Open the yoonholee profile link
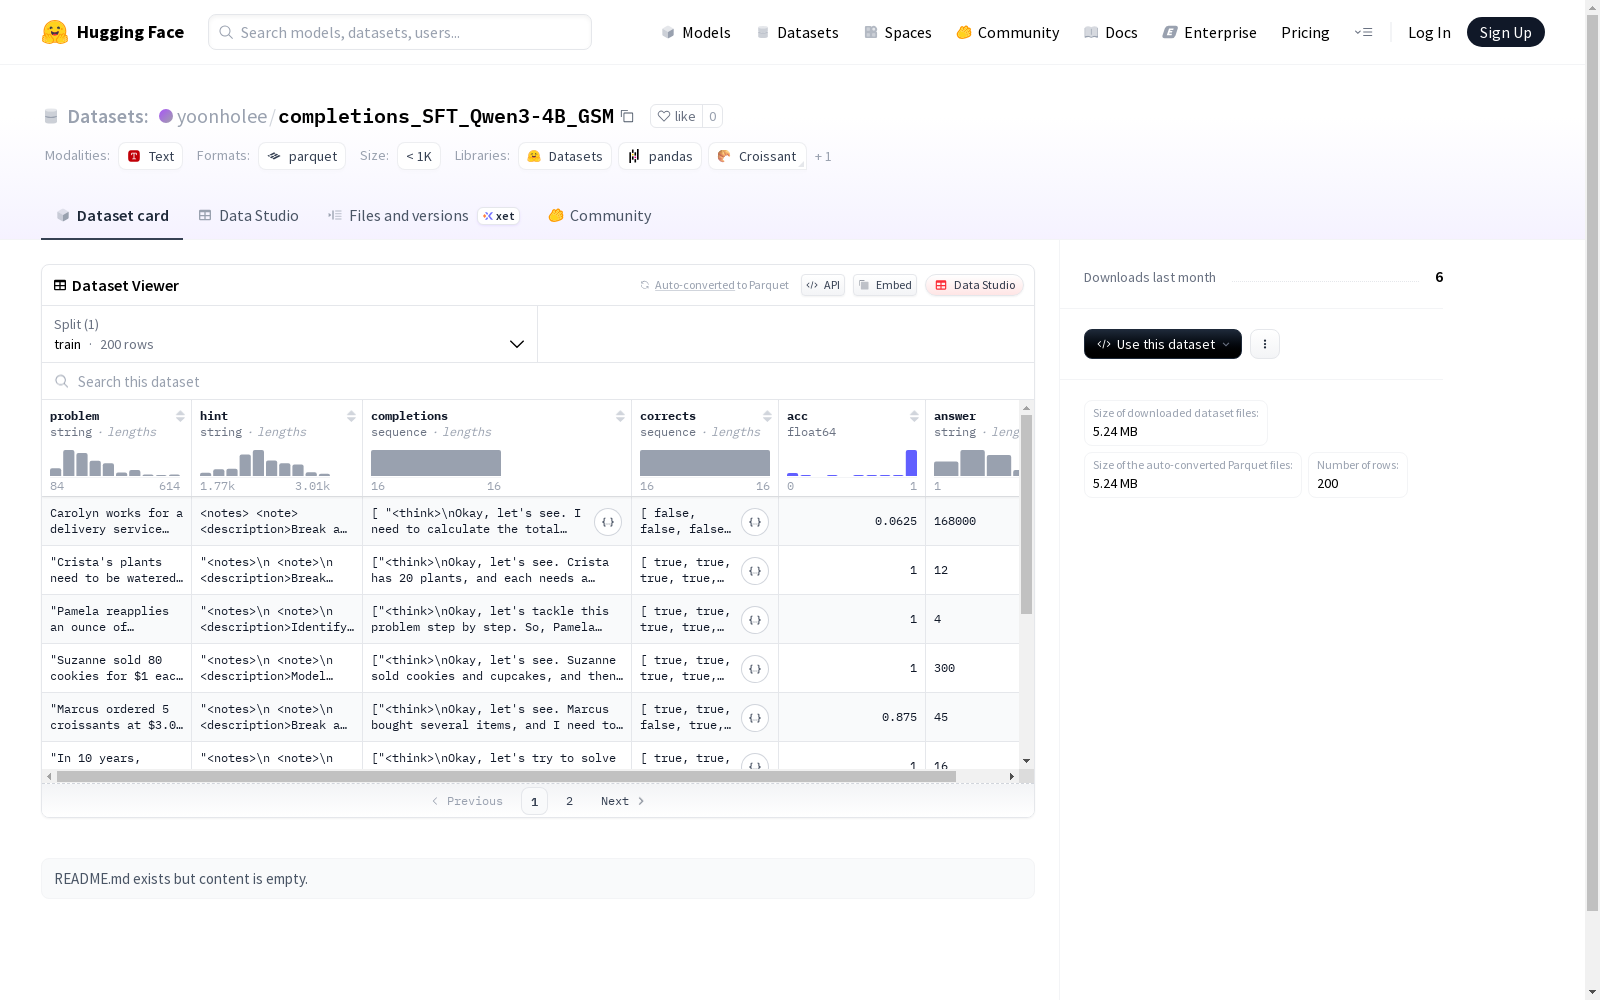Viewport: 1600px width, 1000px height. [222, 116]
